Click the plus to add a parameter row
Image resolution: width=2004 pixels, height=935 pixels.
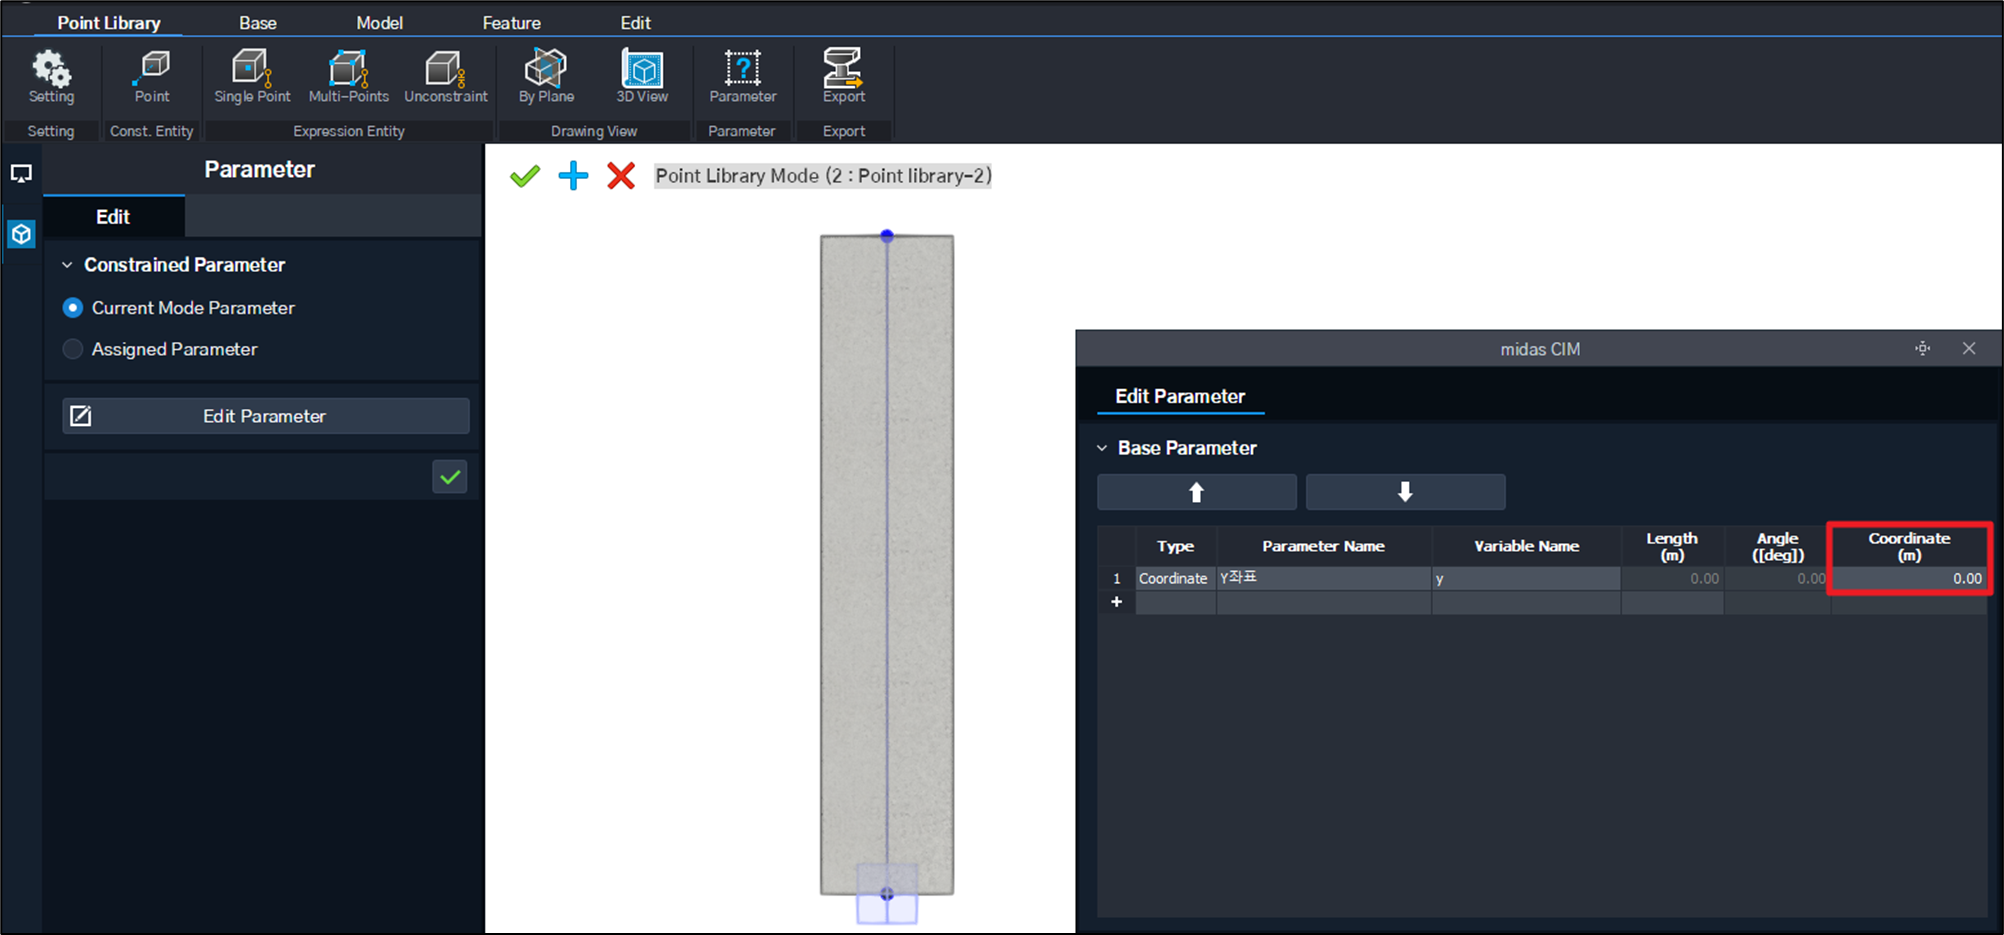click(x=1117, y=601)
